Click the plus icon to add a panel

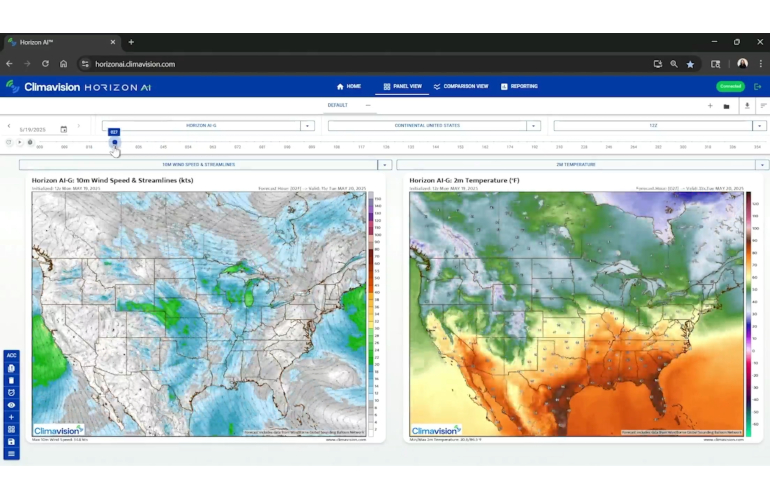pyautogui.click(x=710, y=105)
